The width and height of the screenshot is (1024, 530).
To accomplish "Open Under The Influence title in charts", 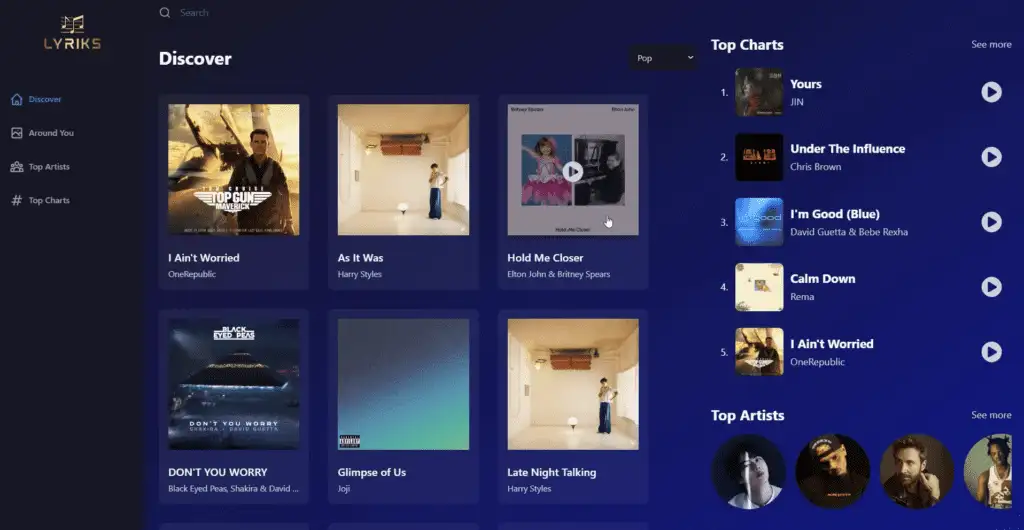I will click(848, 149).
